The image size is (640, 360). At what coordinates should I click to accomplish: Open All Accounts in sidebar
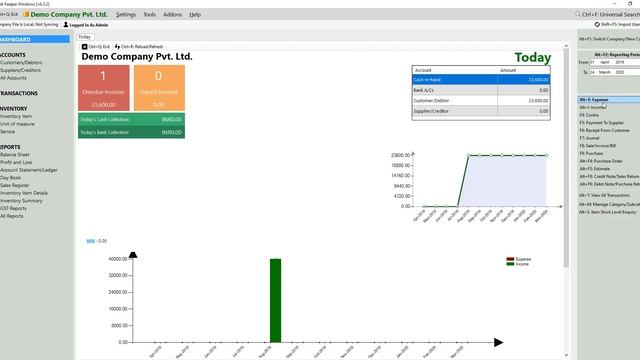(13, 78)
